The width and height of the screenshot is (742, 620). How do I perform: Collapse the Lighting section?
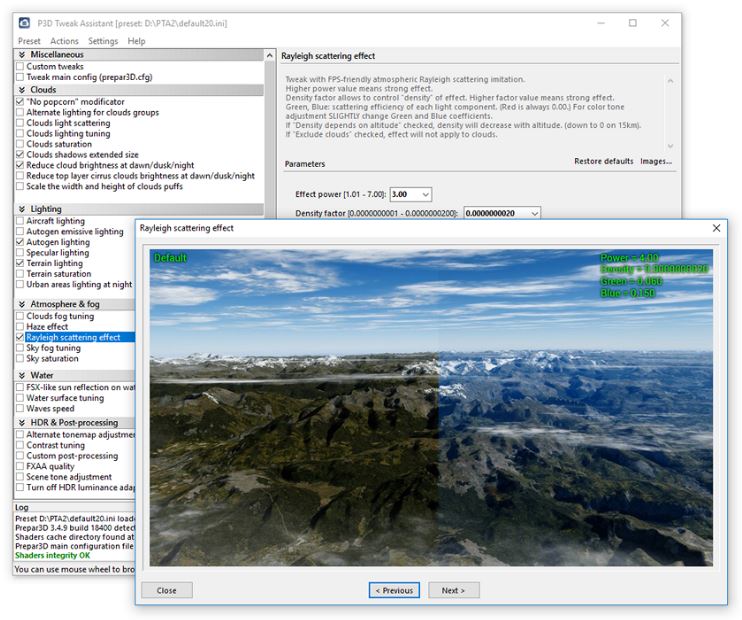tap(22, 209)
